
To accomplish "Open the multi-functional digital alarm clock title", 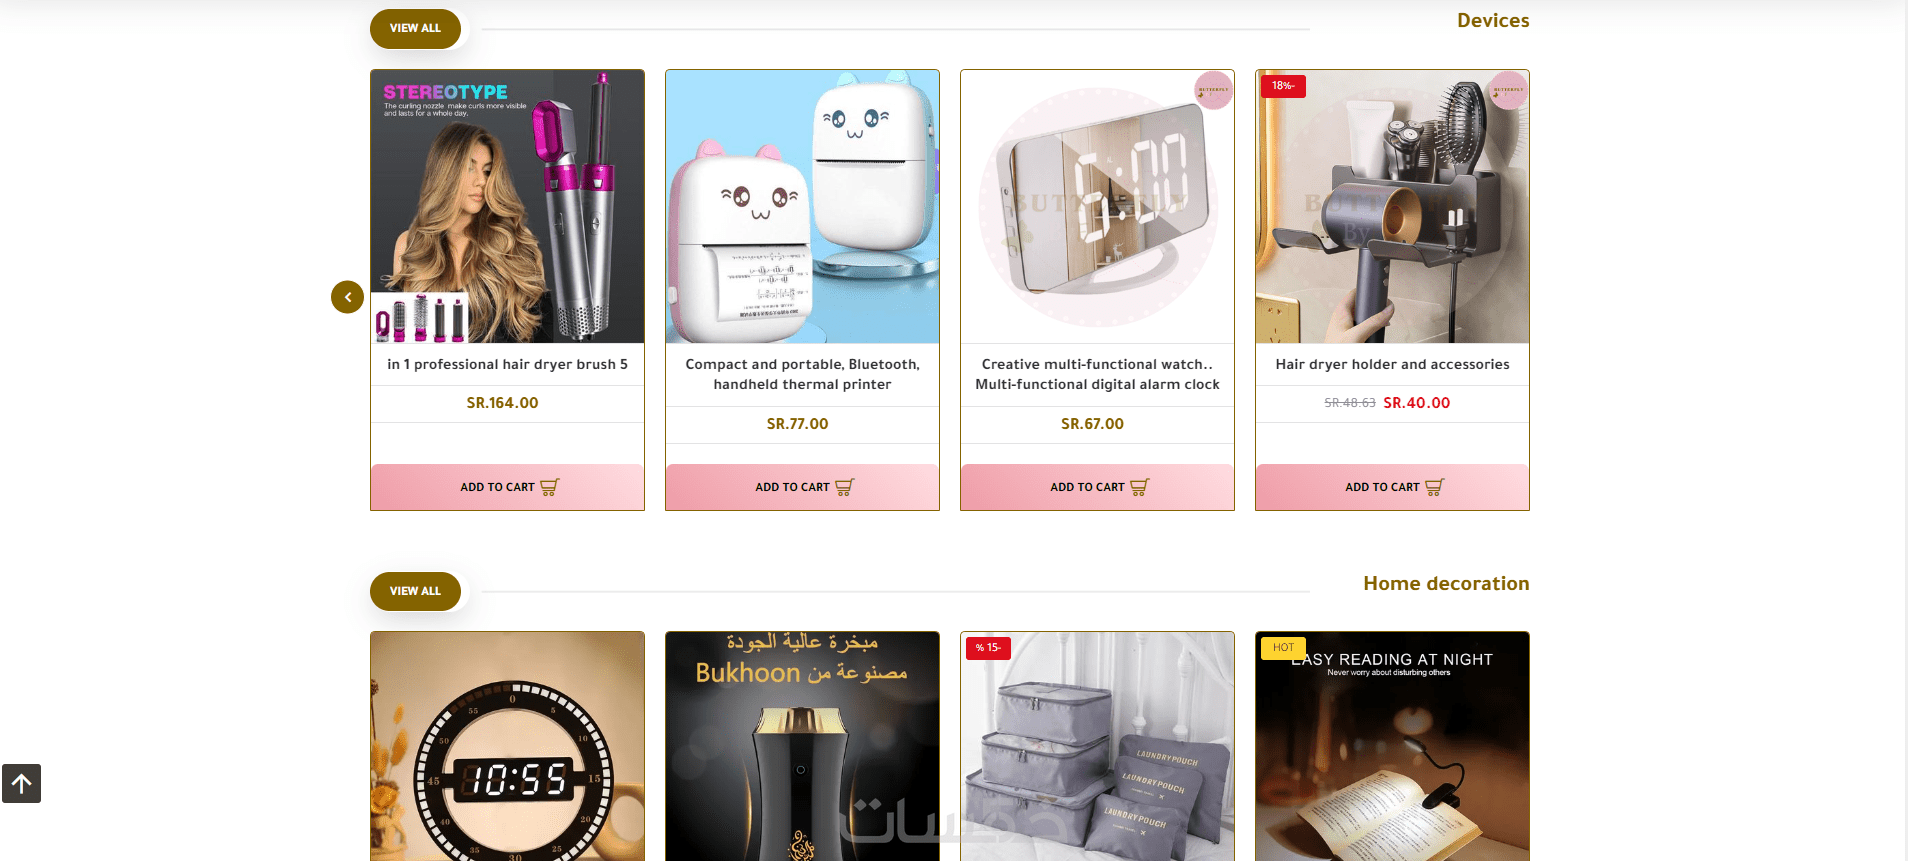I will [x=1098, y=374].
